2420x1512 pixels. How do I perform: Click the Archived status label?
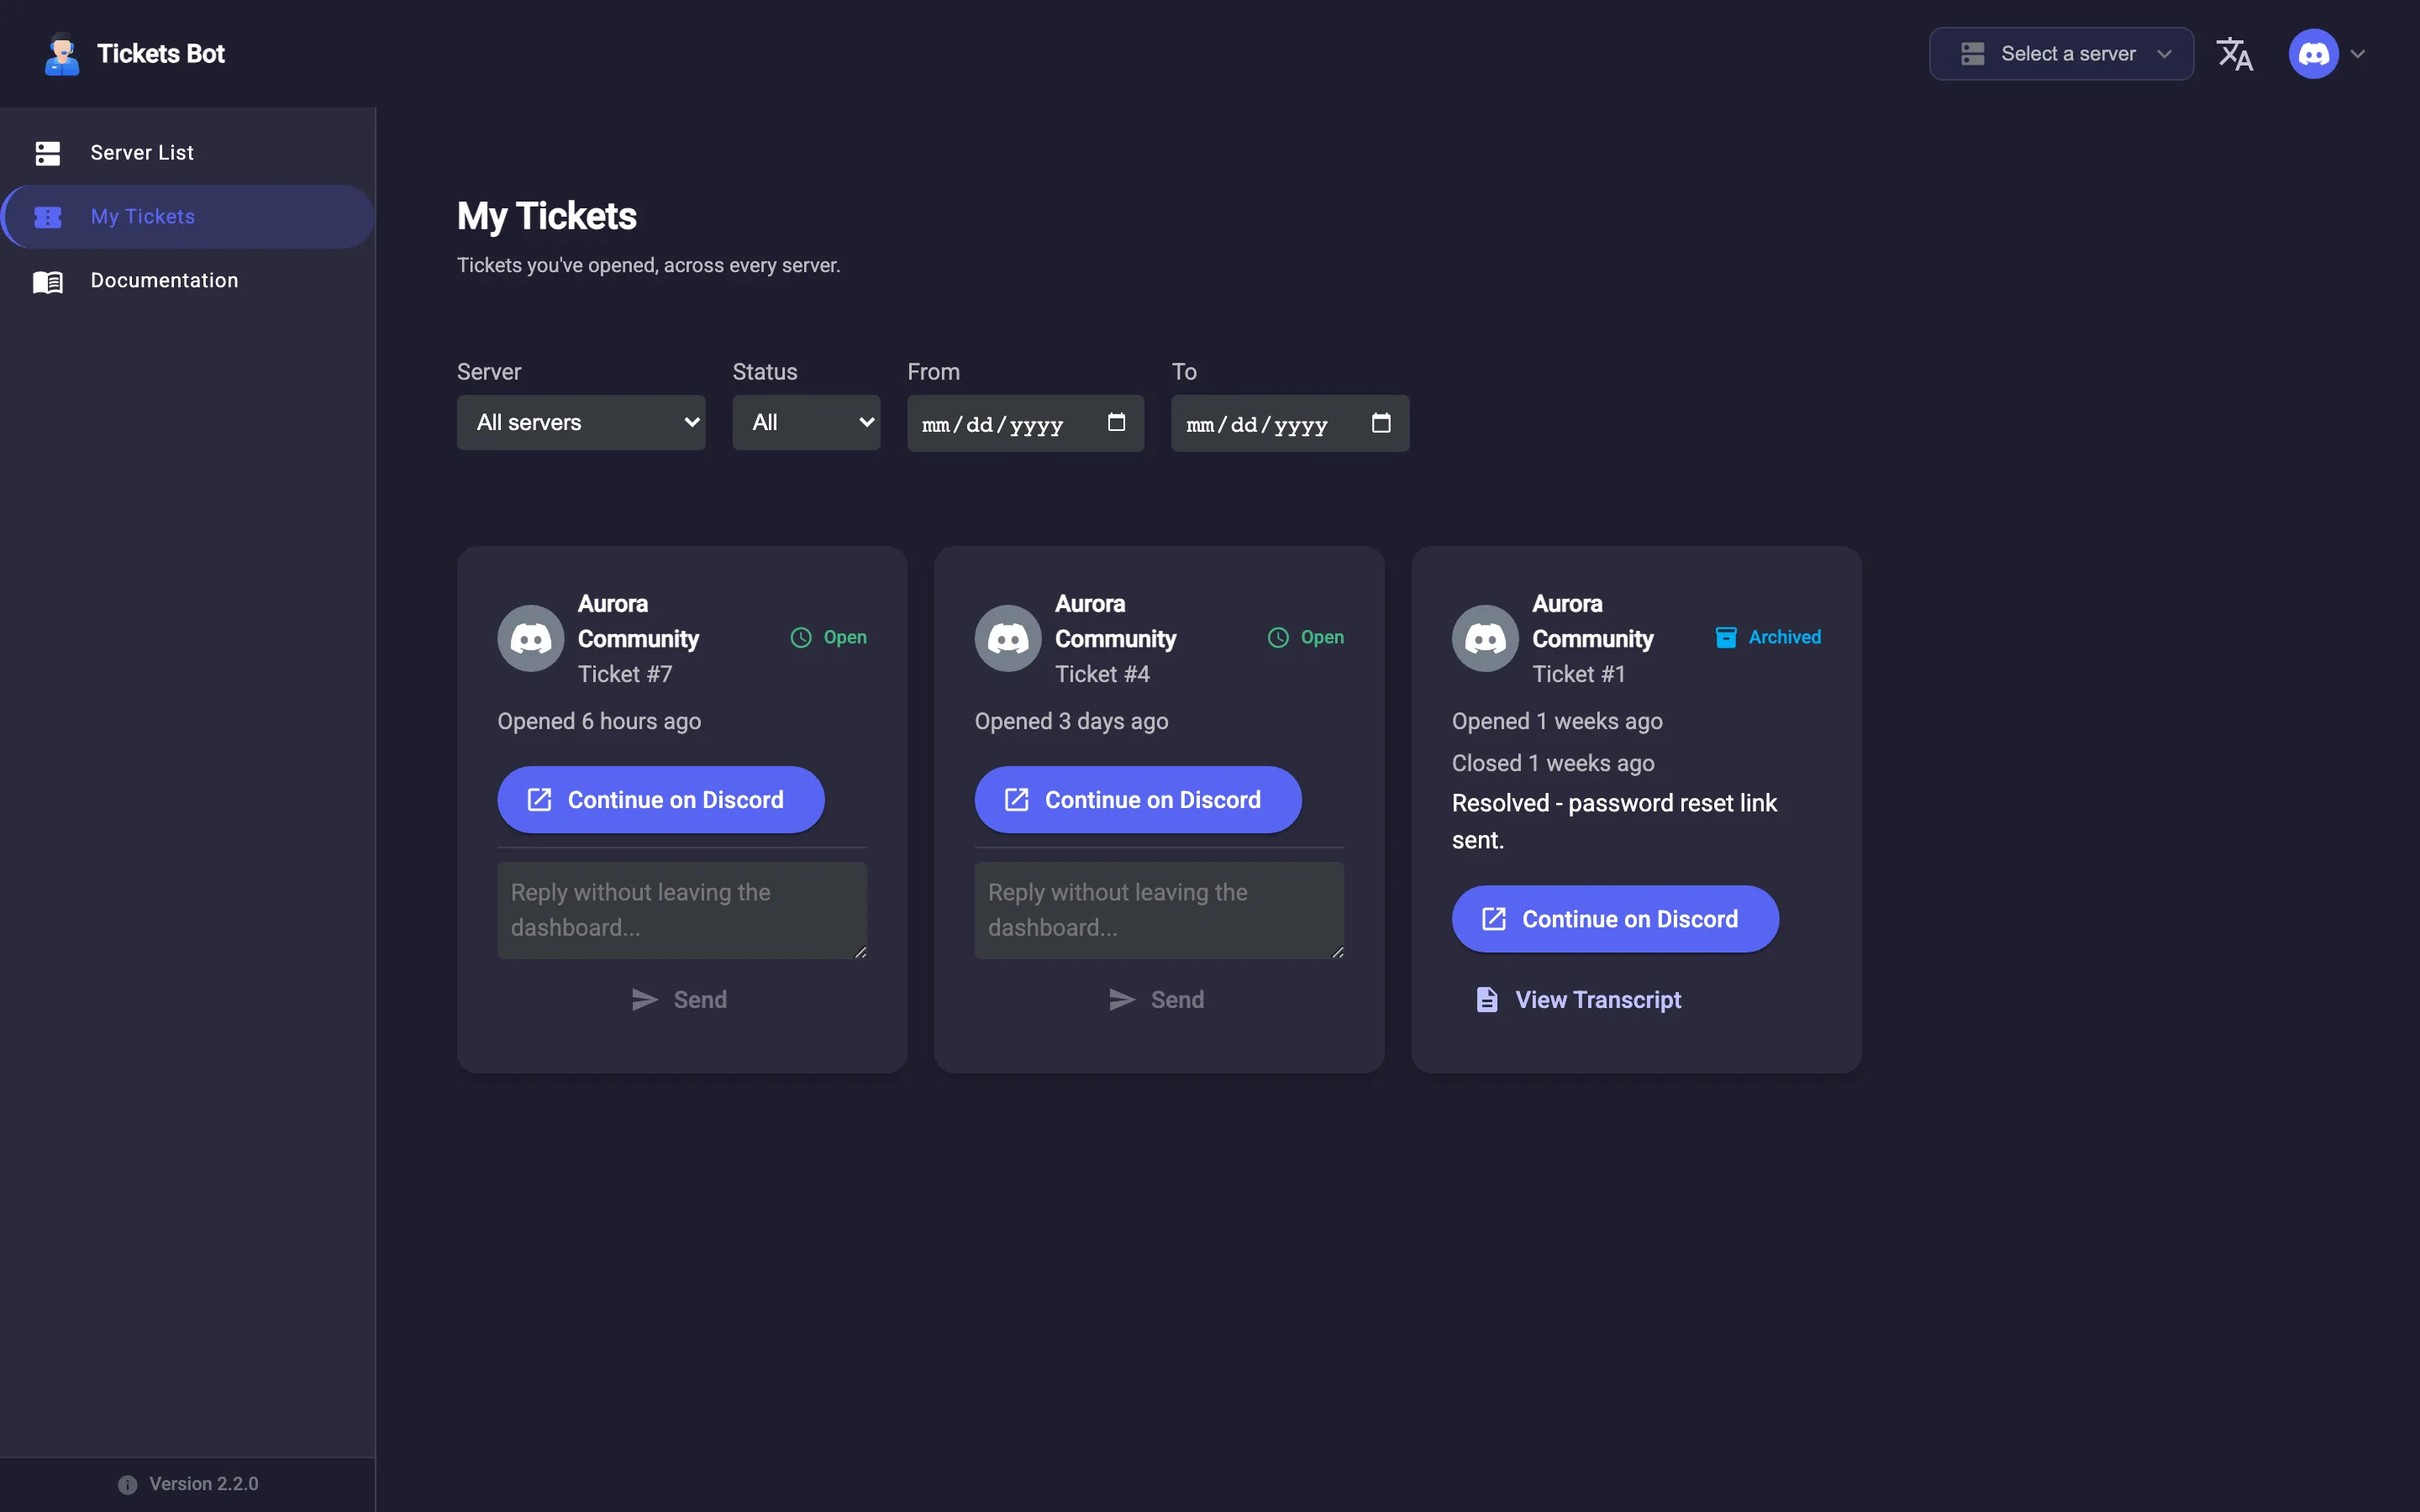click(x=1784, y=638)
